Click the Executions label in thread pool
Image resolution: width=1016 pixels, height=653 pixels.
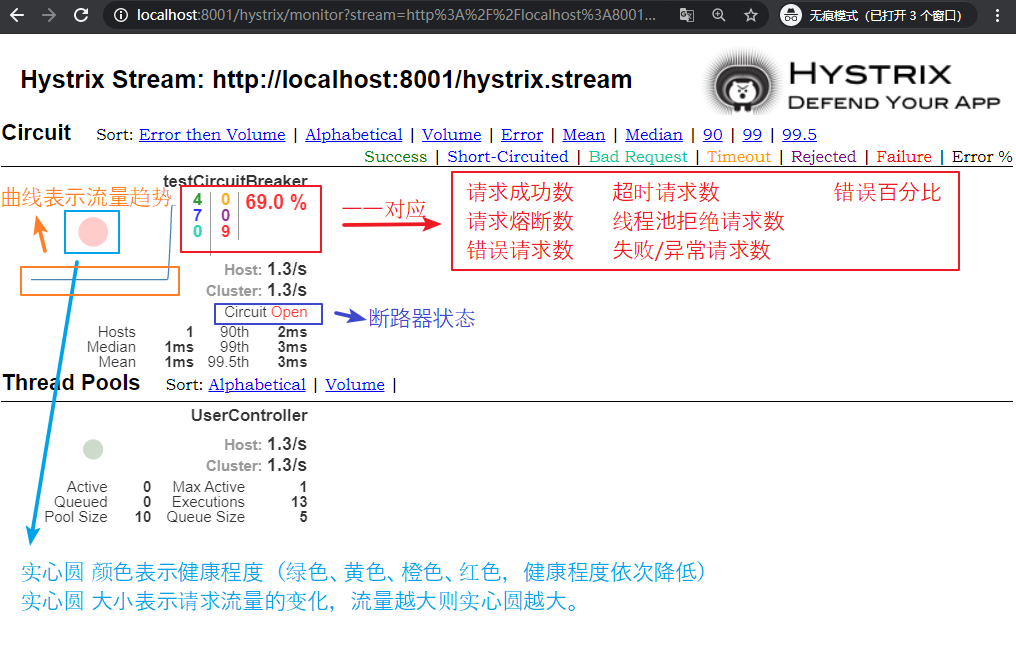(208, 502)
